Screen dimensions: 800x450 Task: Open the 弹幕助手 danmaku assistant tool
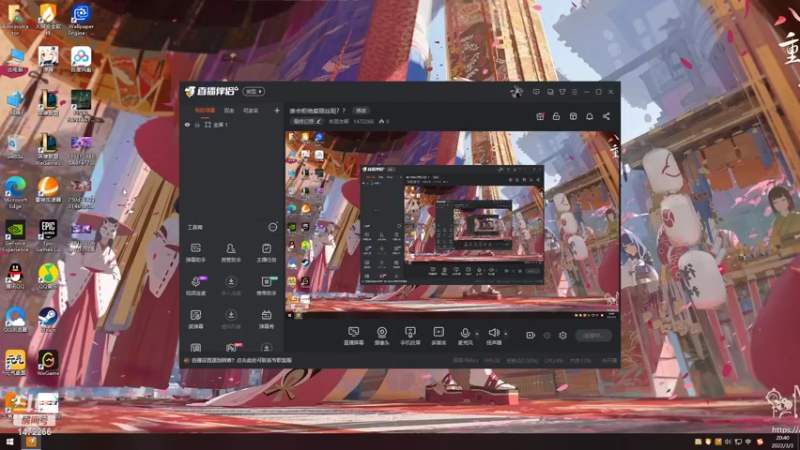(x=195, y=253)
